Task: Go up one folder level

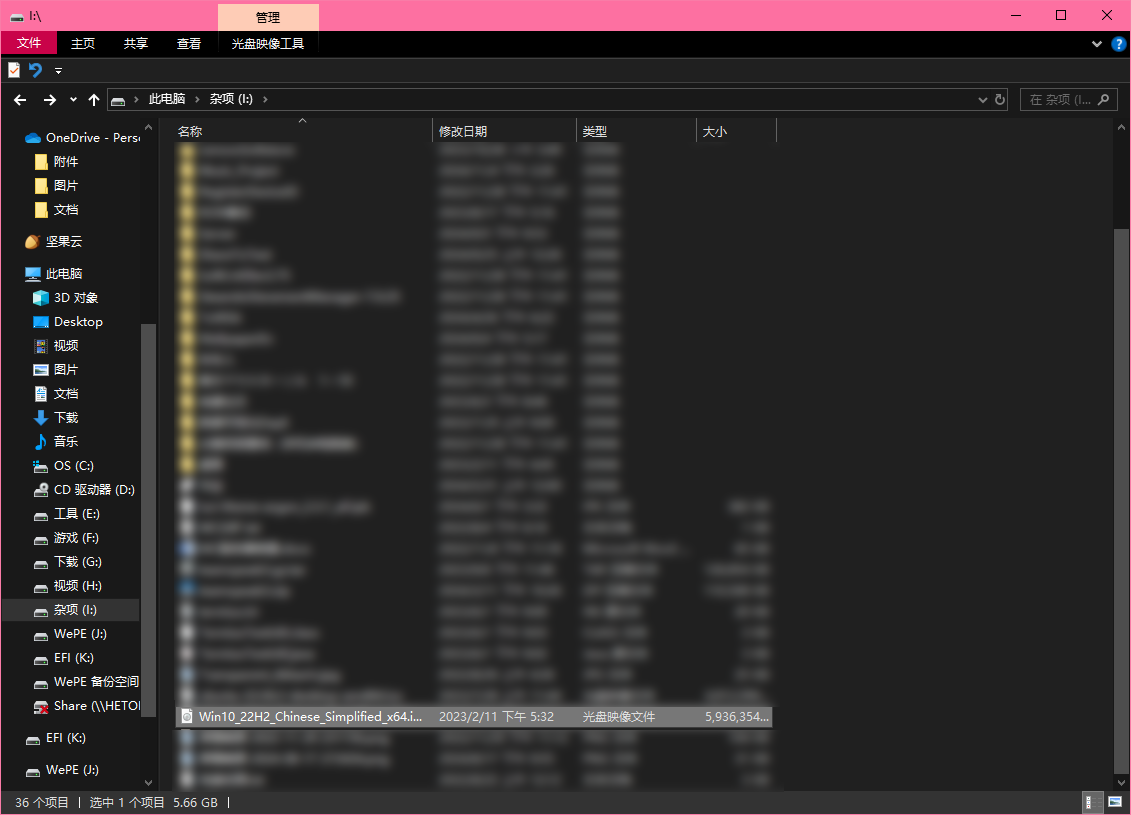Action: (x=94, y=100)
